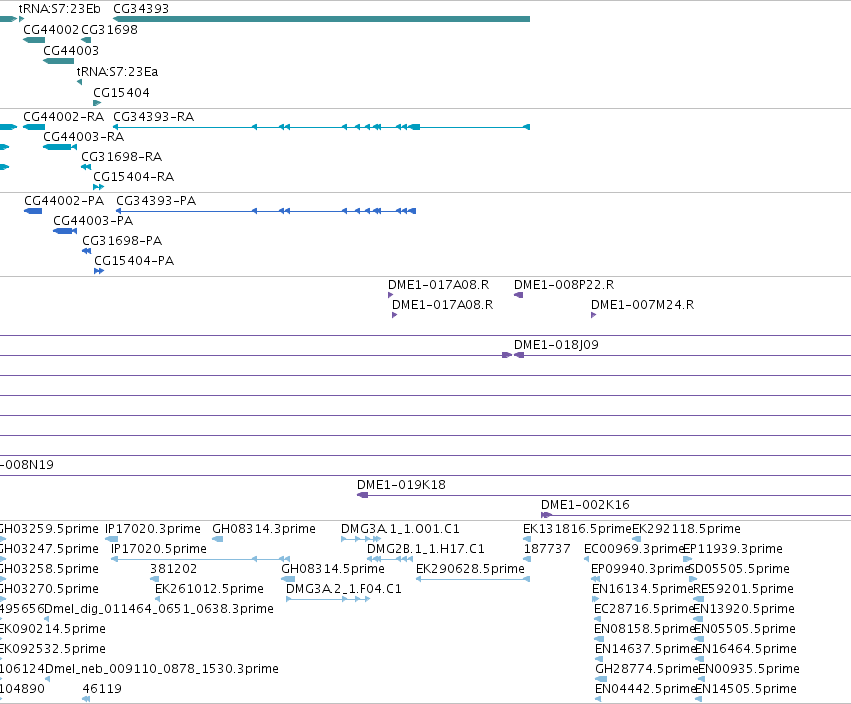Image resolution: width=851 pixels, height=704 pixels.
Task: Click the DME1-018J09 BAC label
Action: [556, 345]
